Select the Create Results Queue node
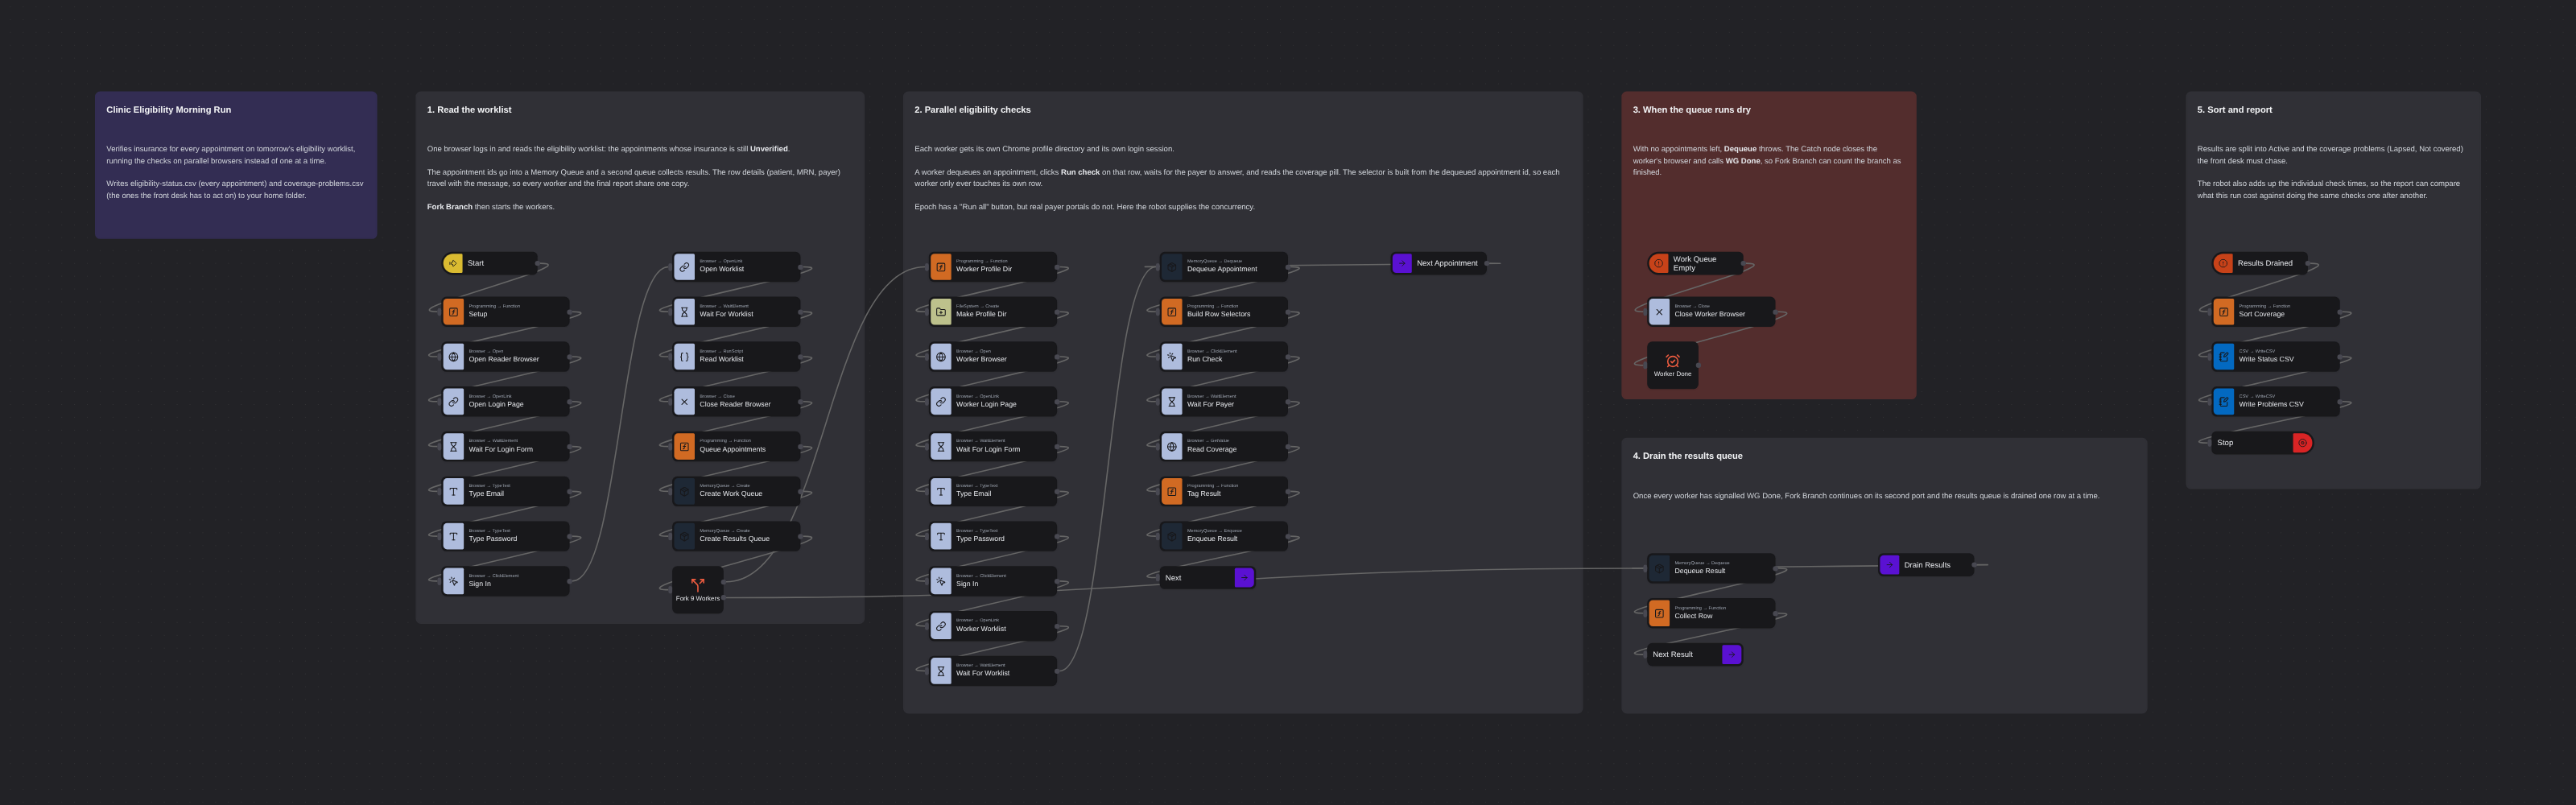Screen dimensions: 2576x805 [x=736, y=536]
